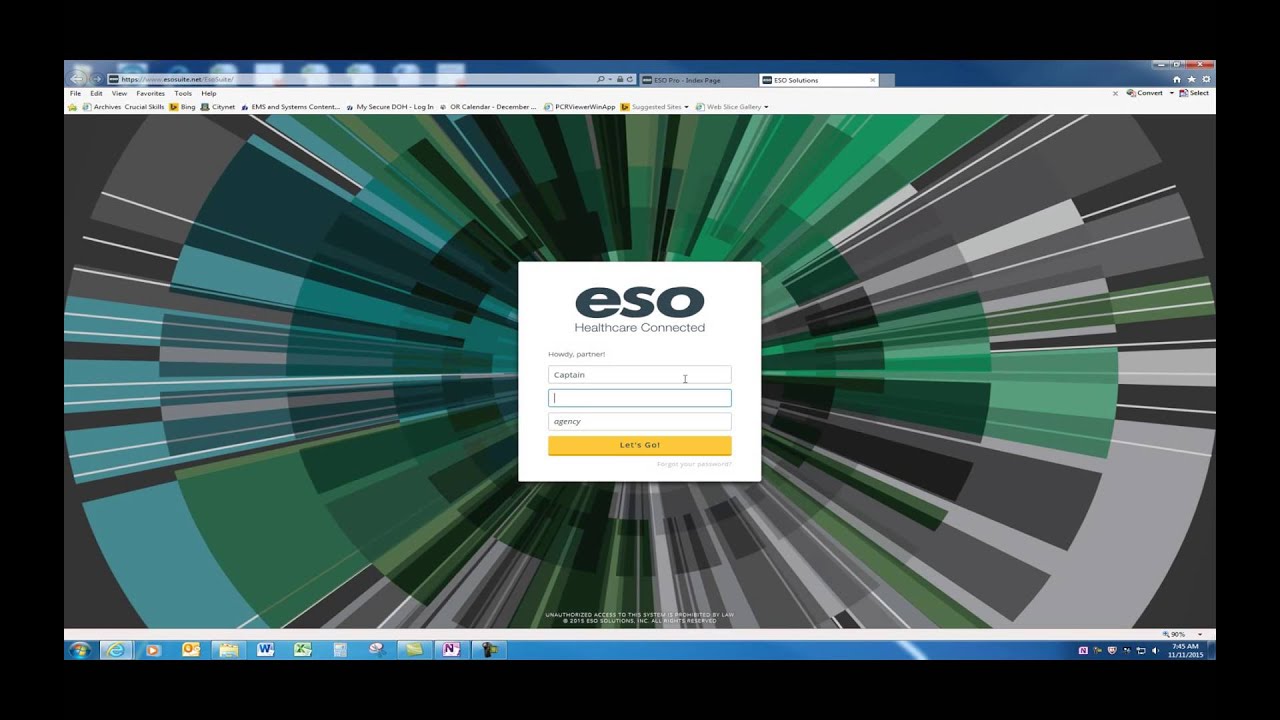Open the Bing favorite link

(182, 106)
